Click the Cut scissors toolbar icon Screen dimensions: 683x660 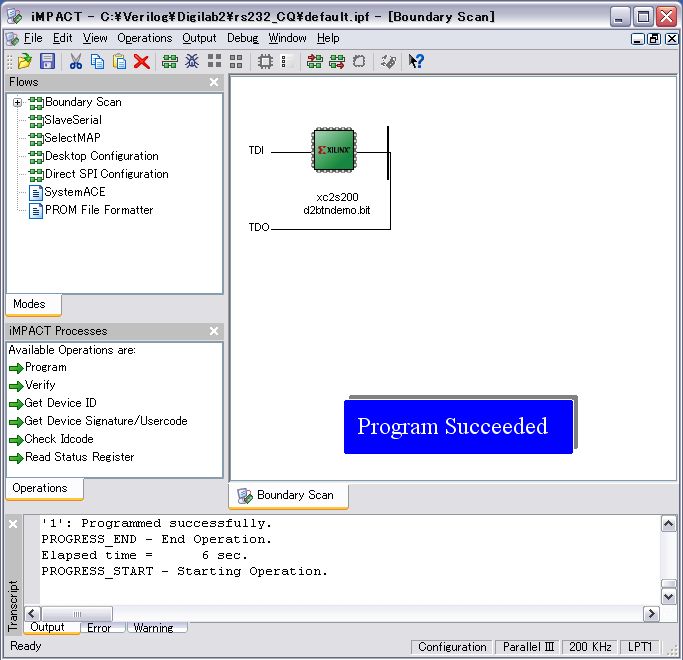click(x=76, y=62)
